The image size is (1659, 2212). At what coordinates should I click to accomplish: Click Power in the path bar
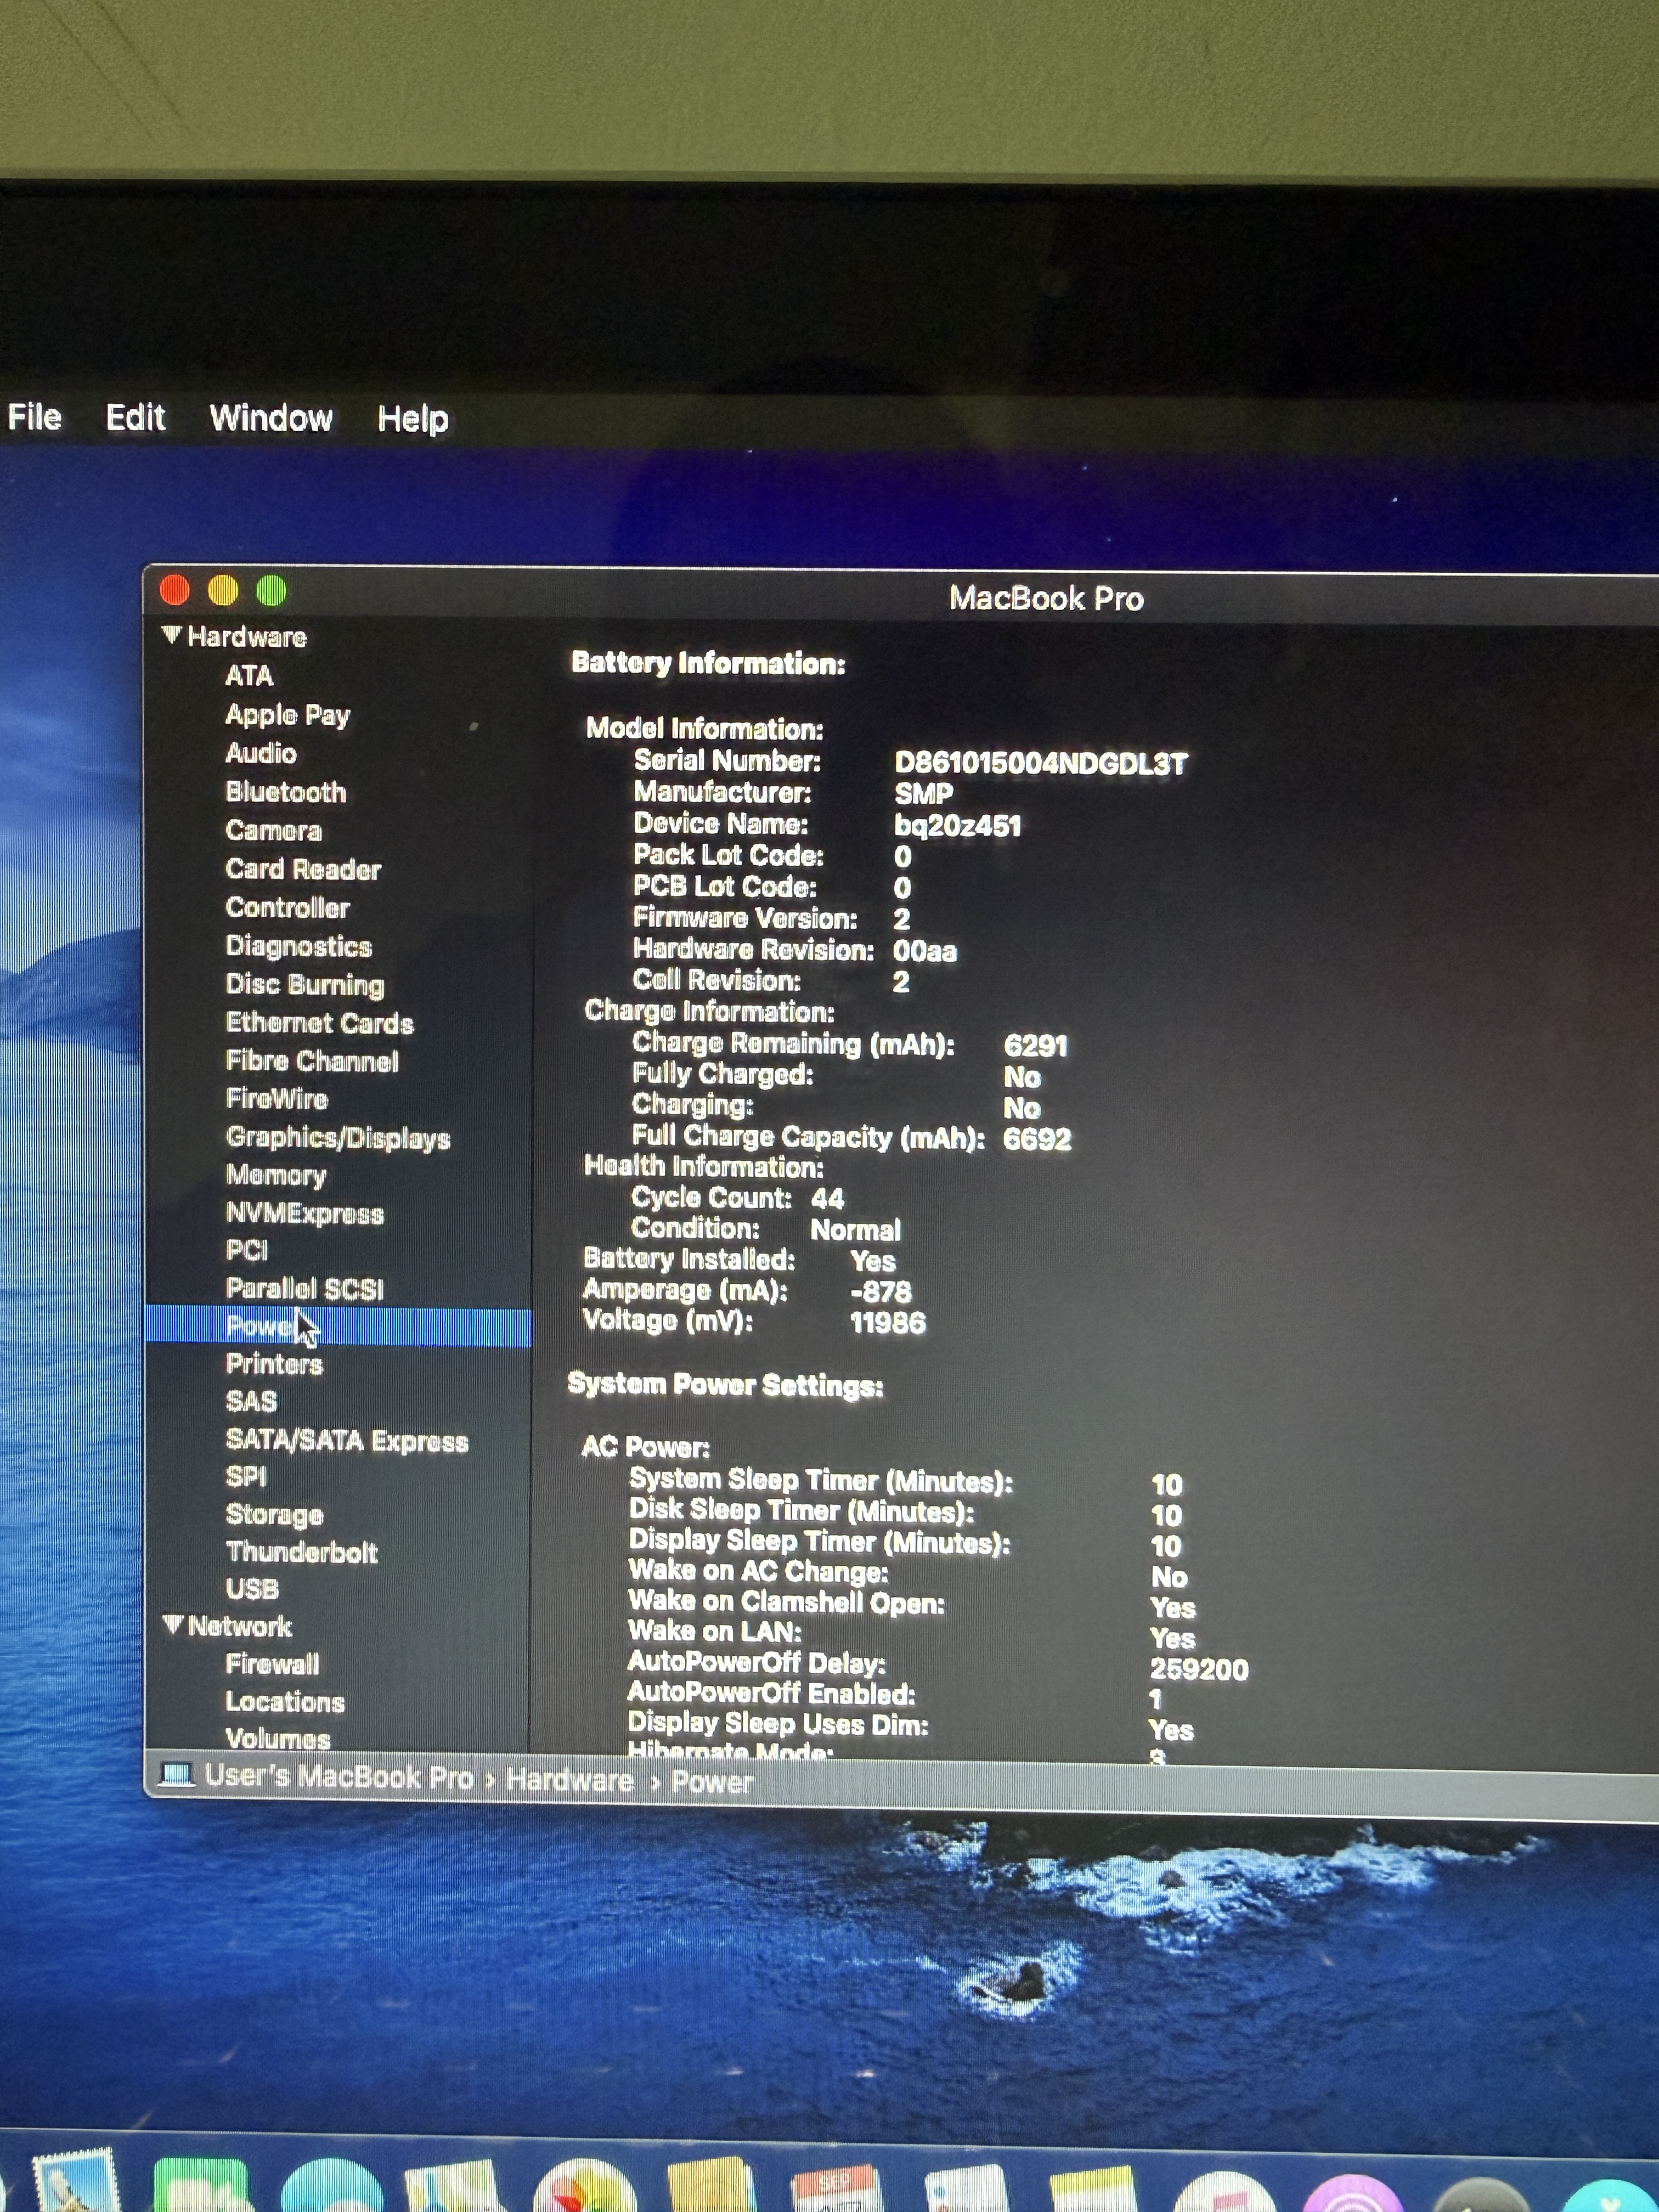(712, 1782)
